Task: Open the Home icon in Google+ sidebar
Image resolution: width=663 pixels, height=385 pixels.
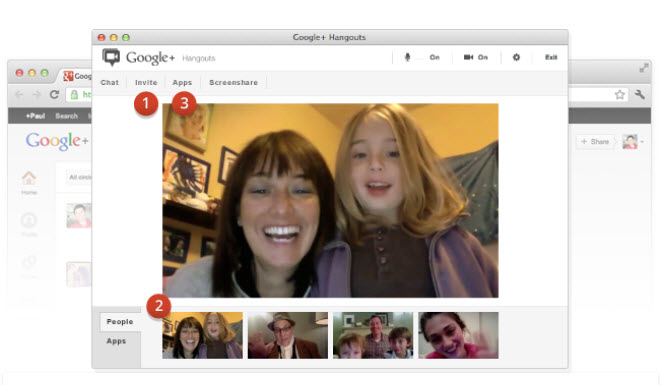Action: tap(29, 183)
